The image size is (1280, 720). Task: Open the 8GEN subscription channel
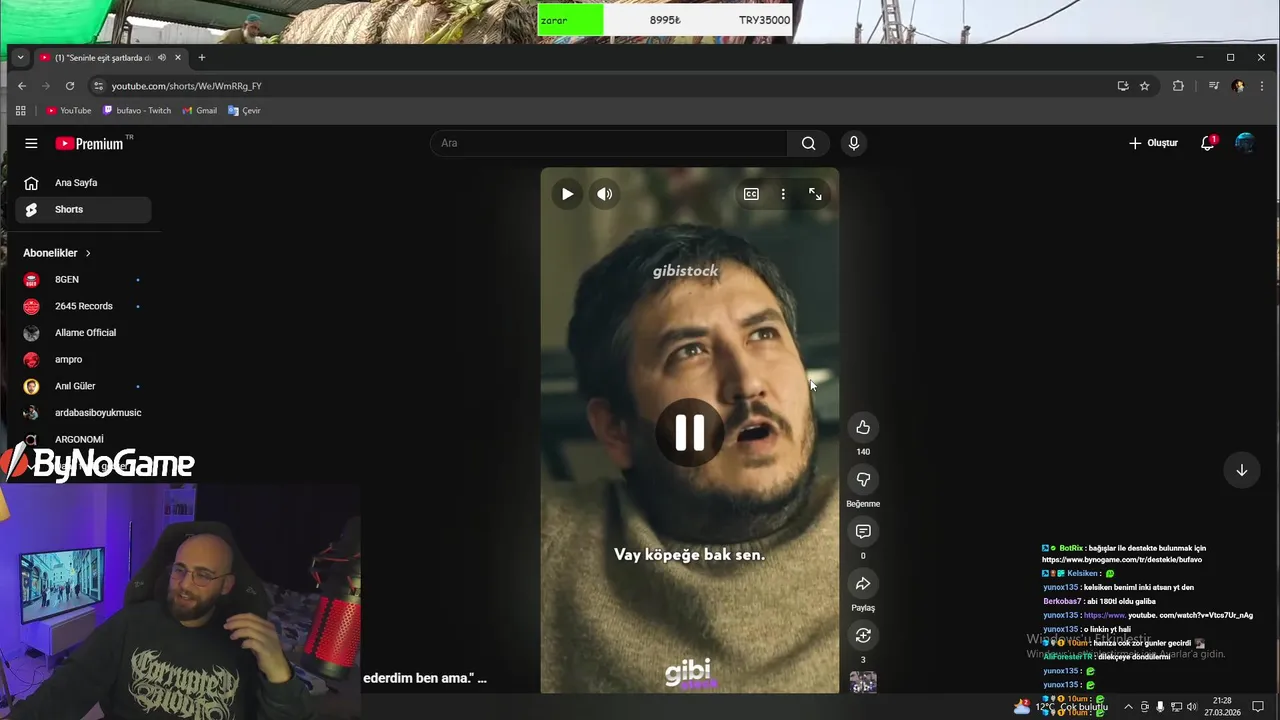coord(83,279)
